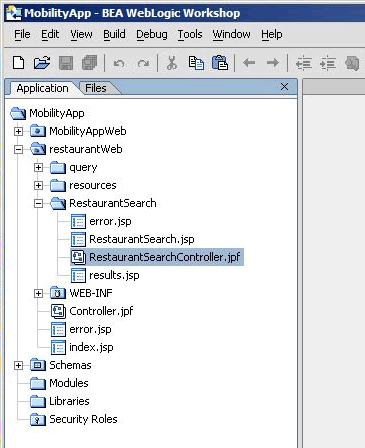The image size is (365, 448).
Task: Select the resources folder label
Action: [x=93, y=185]
